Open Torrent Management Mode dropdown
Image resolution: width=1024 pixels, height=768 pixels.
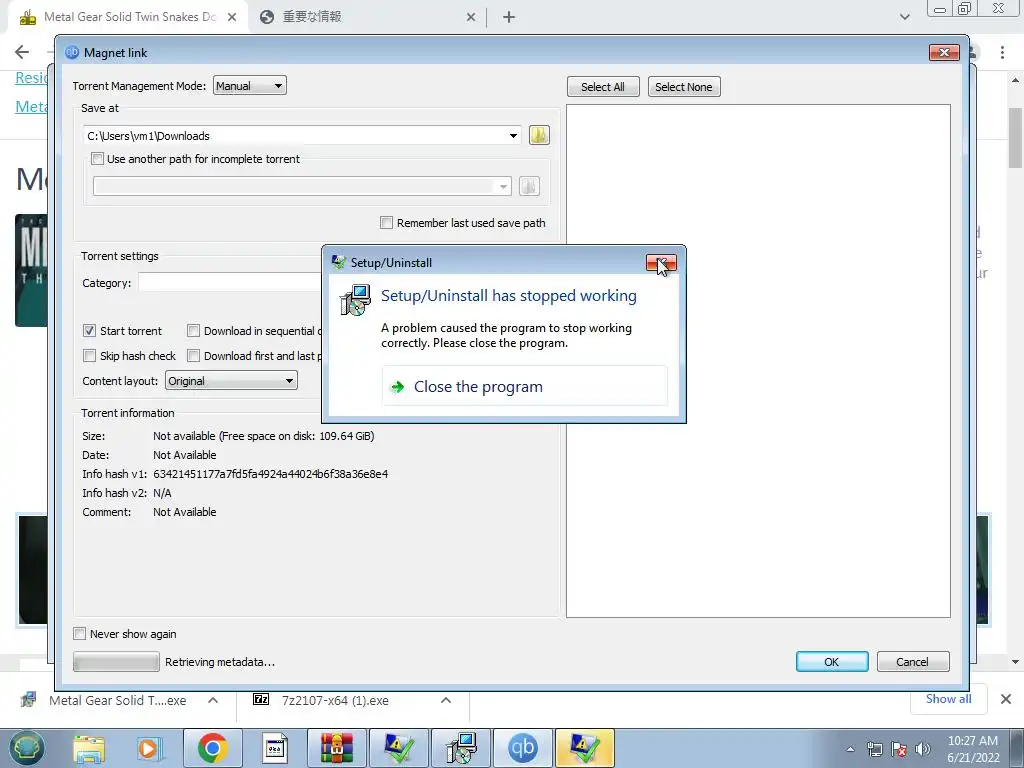[x=249, y=86]
